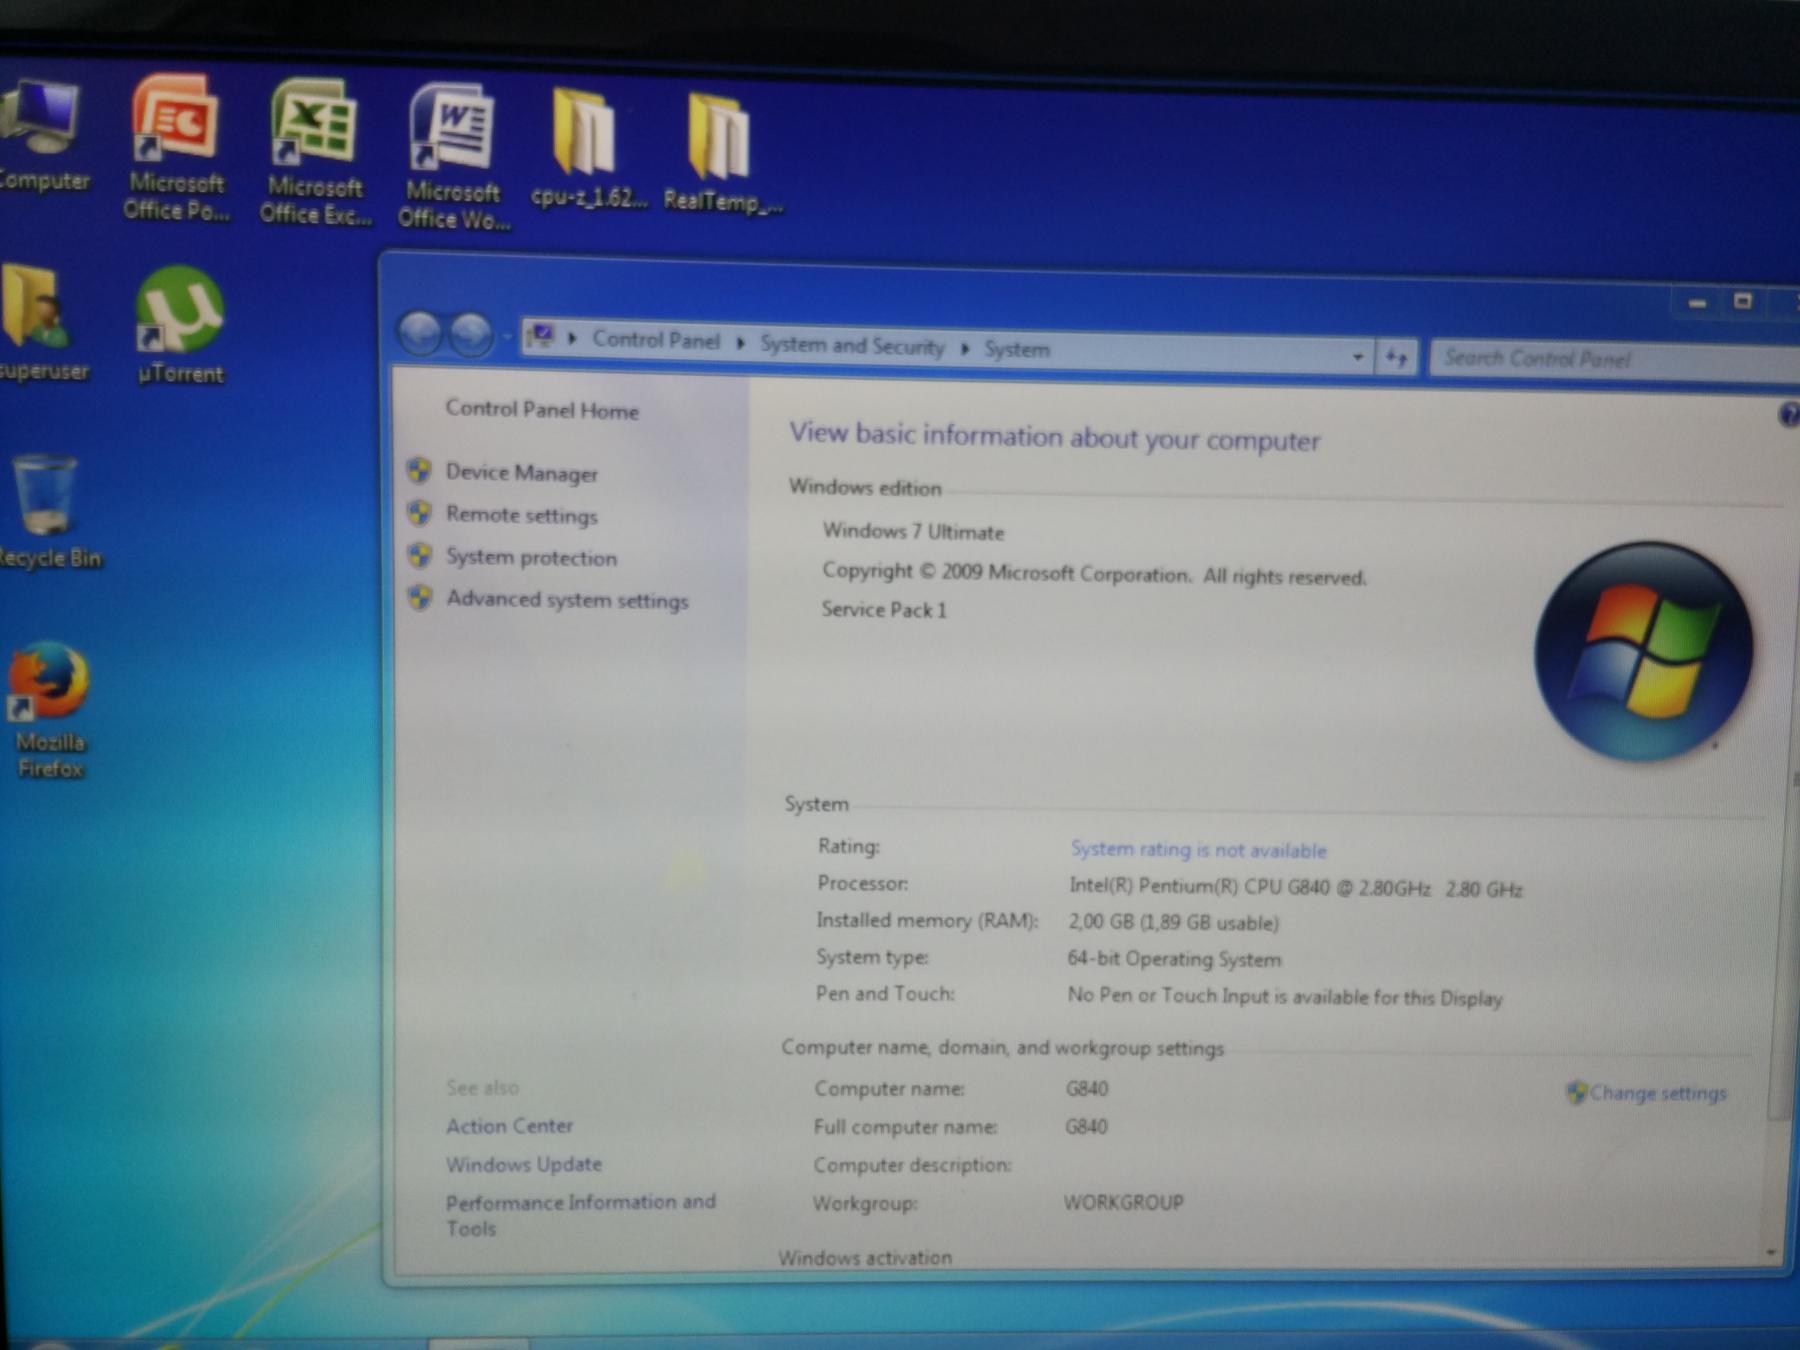Go to System and Security breadcrumb

(x=852, y=345)
